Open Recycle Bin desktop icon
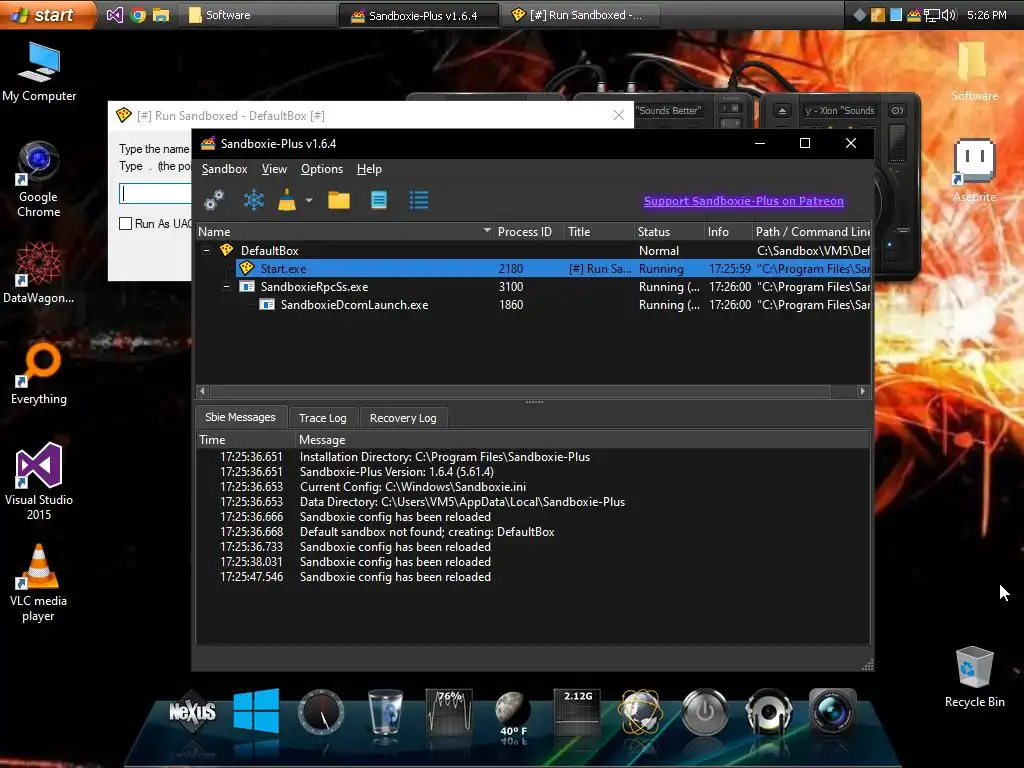The image size is (1024, 768). pyautogui.click(x=974, y=677)
